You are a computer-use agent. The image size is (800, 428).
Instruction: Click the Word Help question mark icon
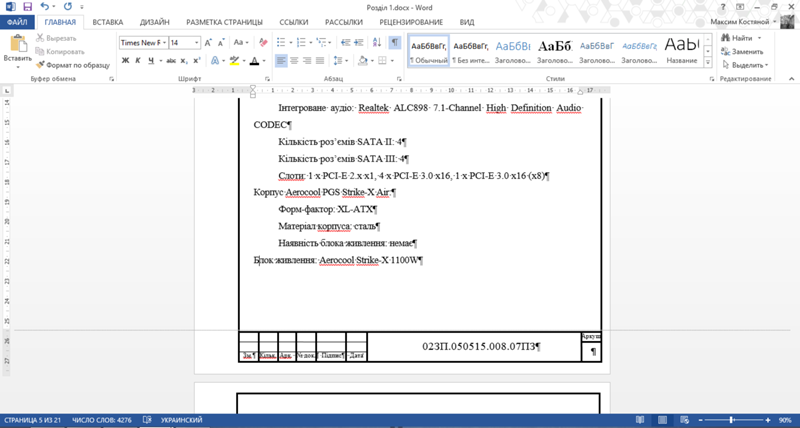tap(723, 7)
